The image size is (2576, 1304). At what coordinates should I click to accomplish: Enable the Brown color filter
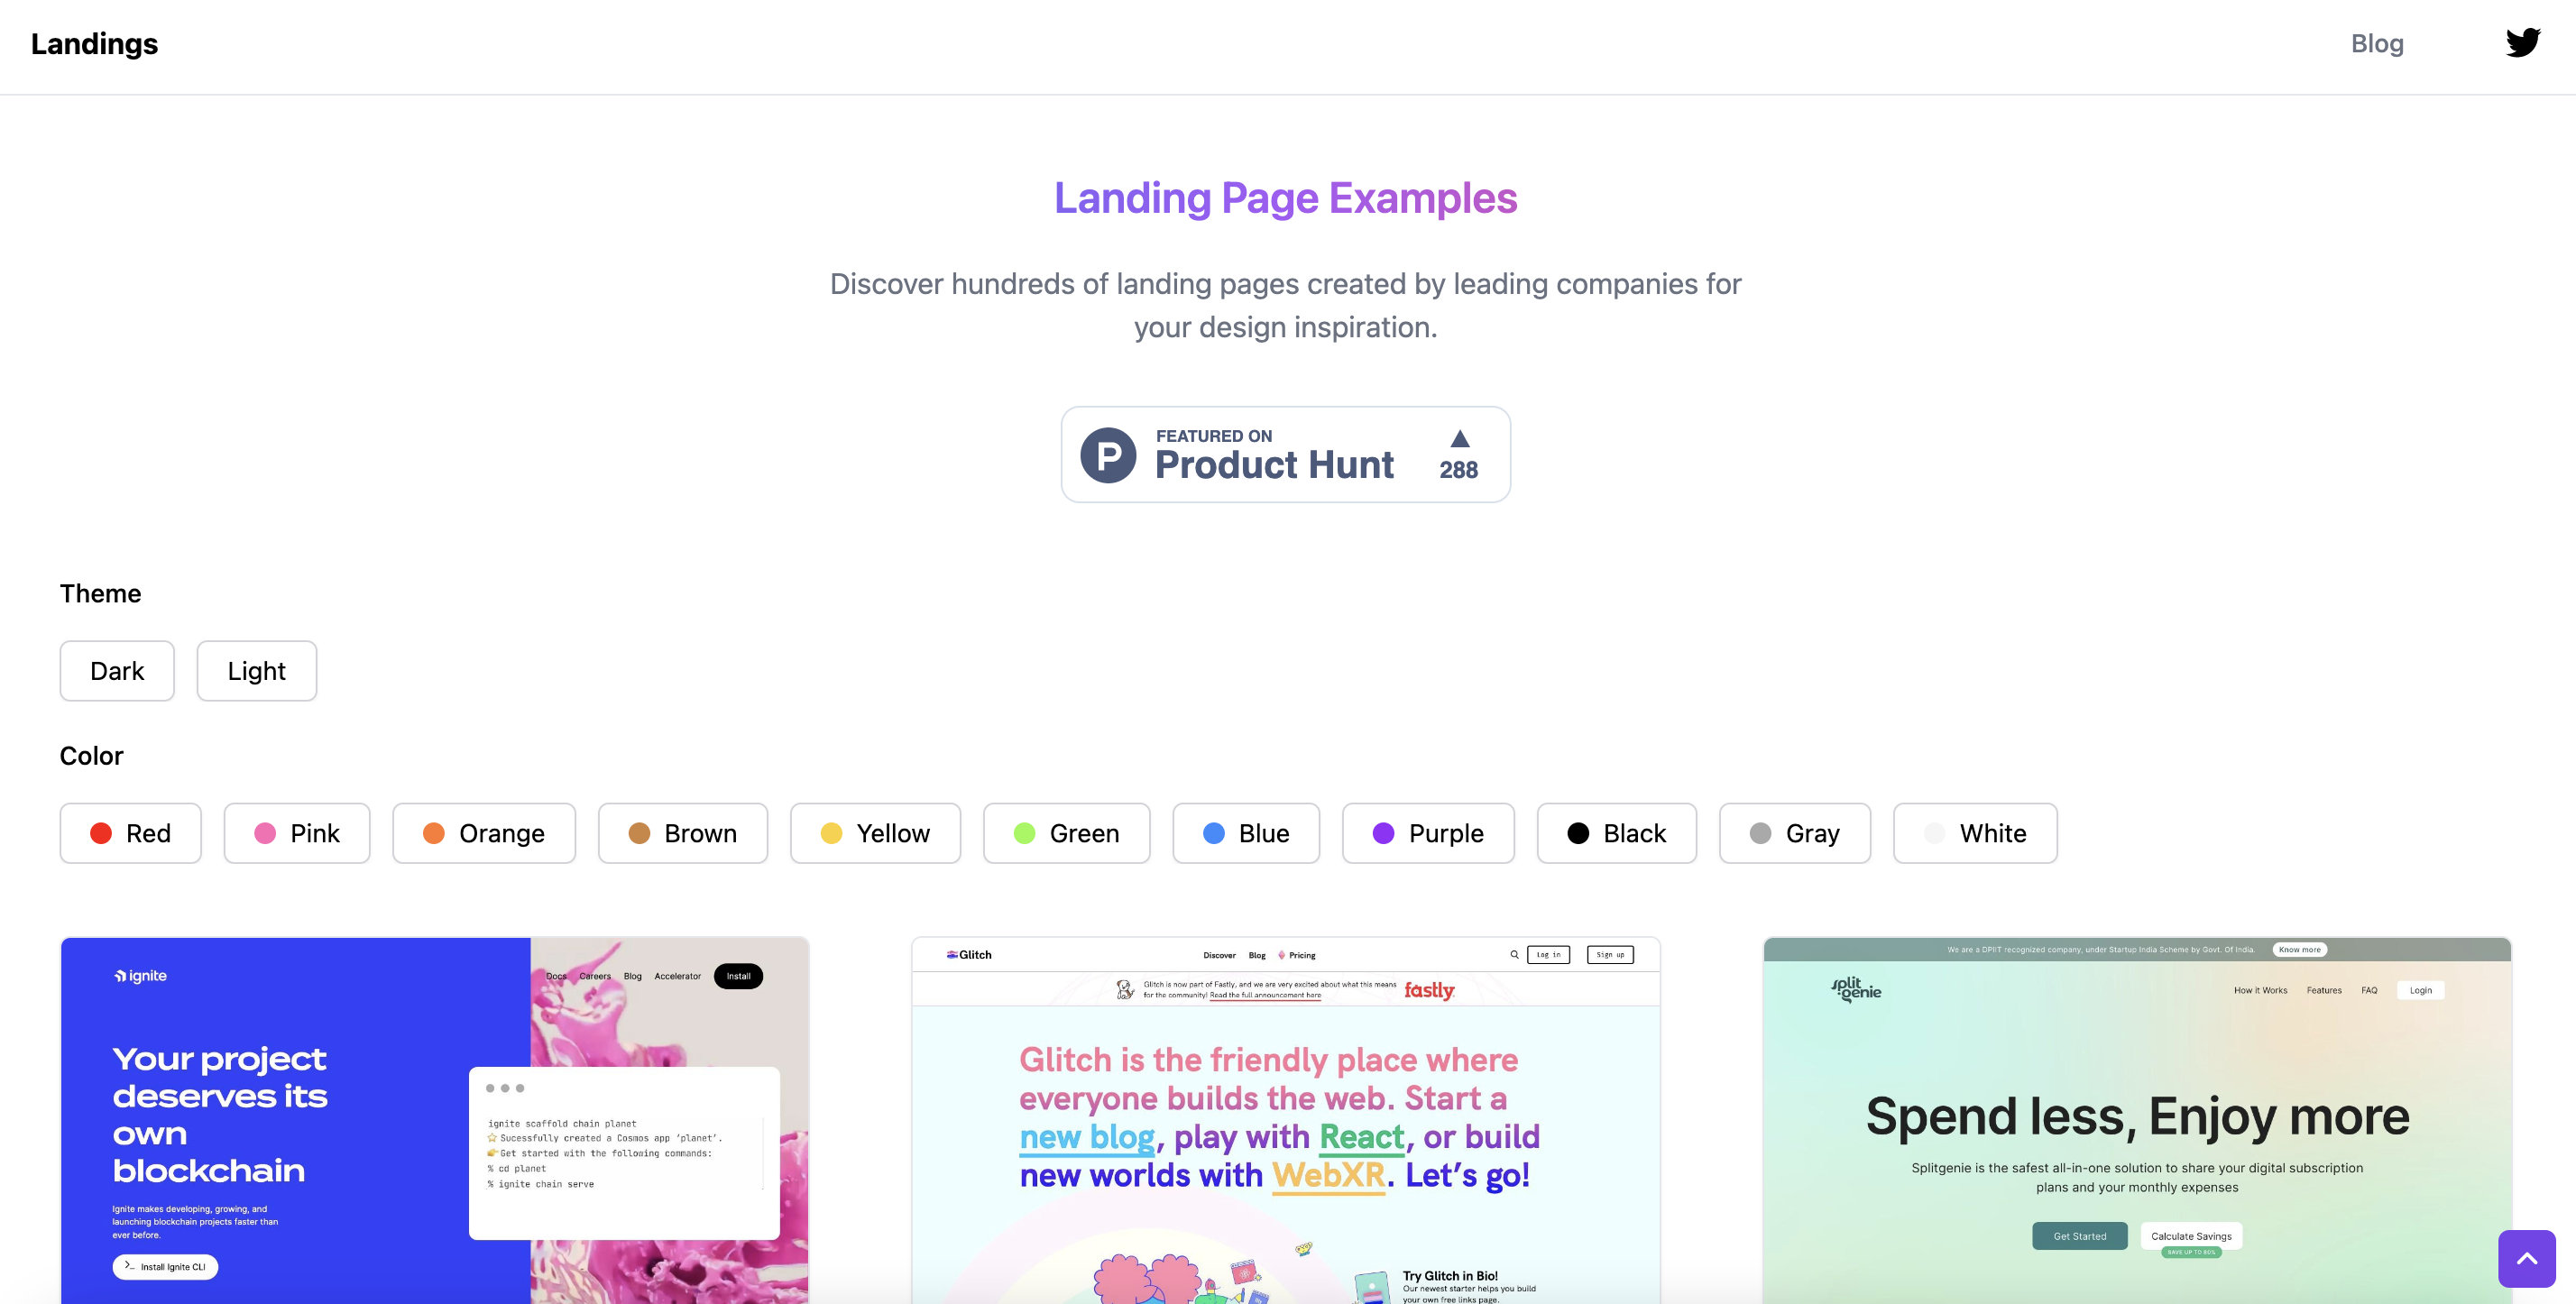pos(683,833)
